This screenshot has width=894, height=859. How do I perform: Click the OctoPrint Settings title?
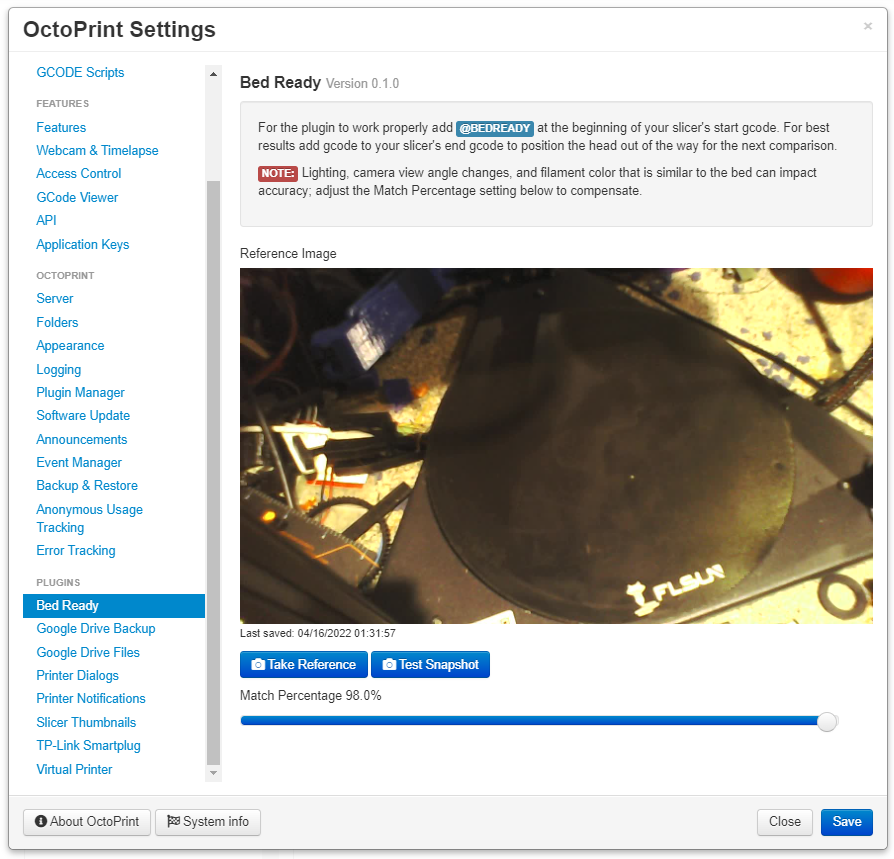click(119, 29)
